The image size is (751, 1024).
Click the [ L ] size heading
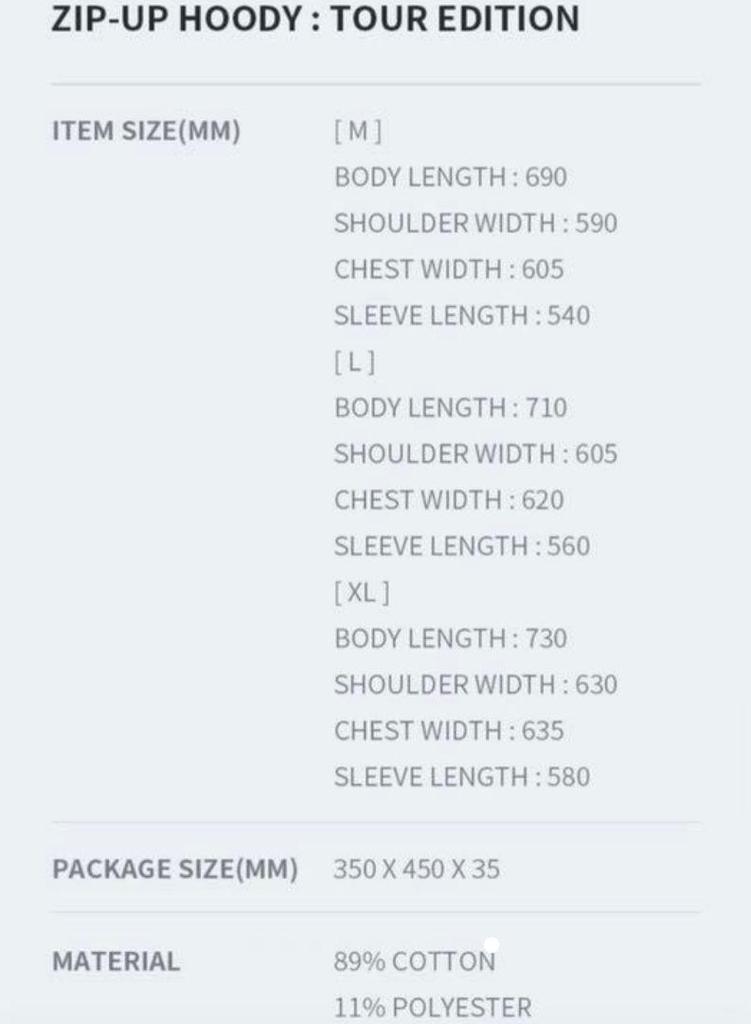pyautogui.click(x=355, y=362)
